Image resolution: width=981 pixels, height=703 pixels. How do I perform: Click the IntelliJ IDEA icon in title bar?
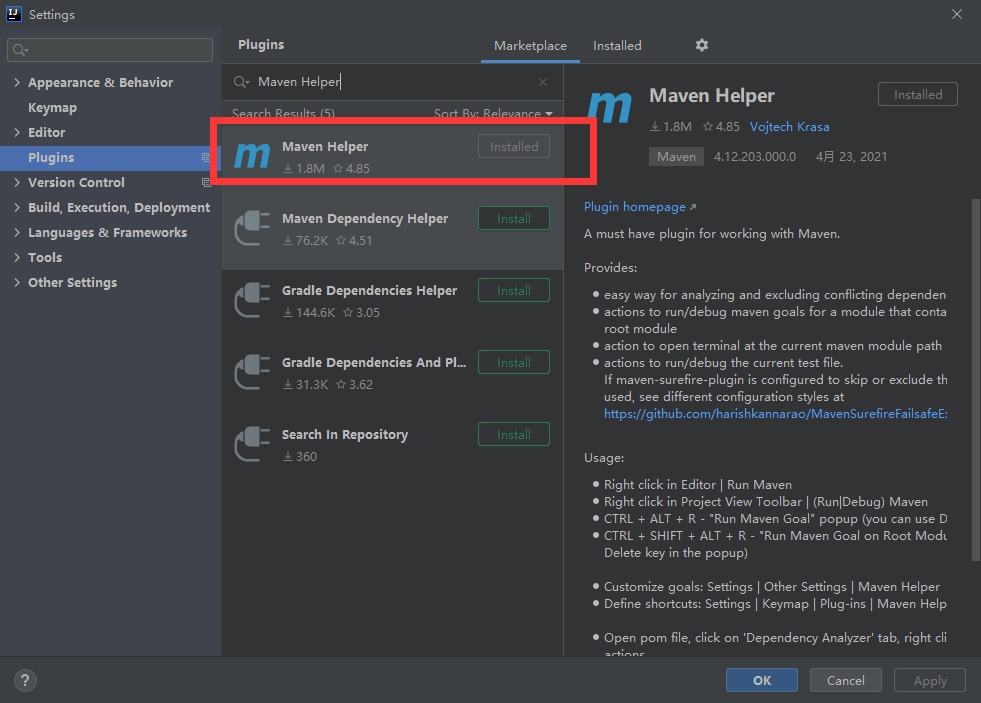[x=14, y=14]
